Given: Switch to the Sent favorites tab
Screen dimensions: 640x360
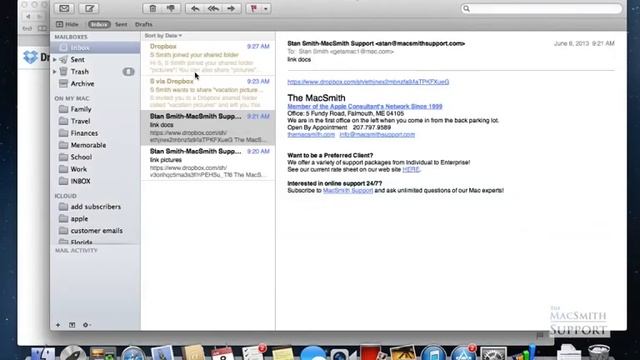Looking at the screenshot, I should point(121,24).
